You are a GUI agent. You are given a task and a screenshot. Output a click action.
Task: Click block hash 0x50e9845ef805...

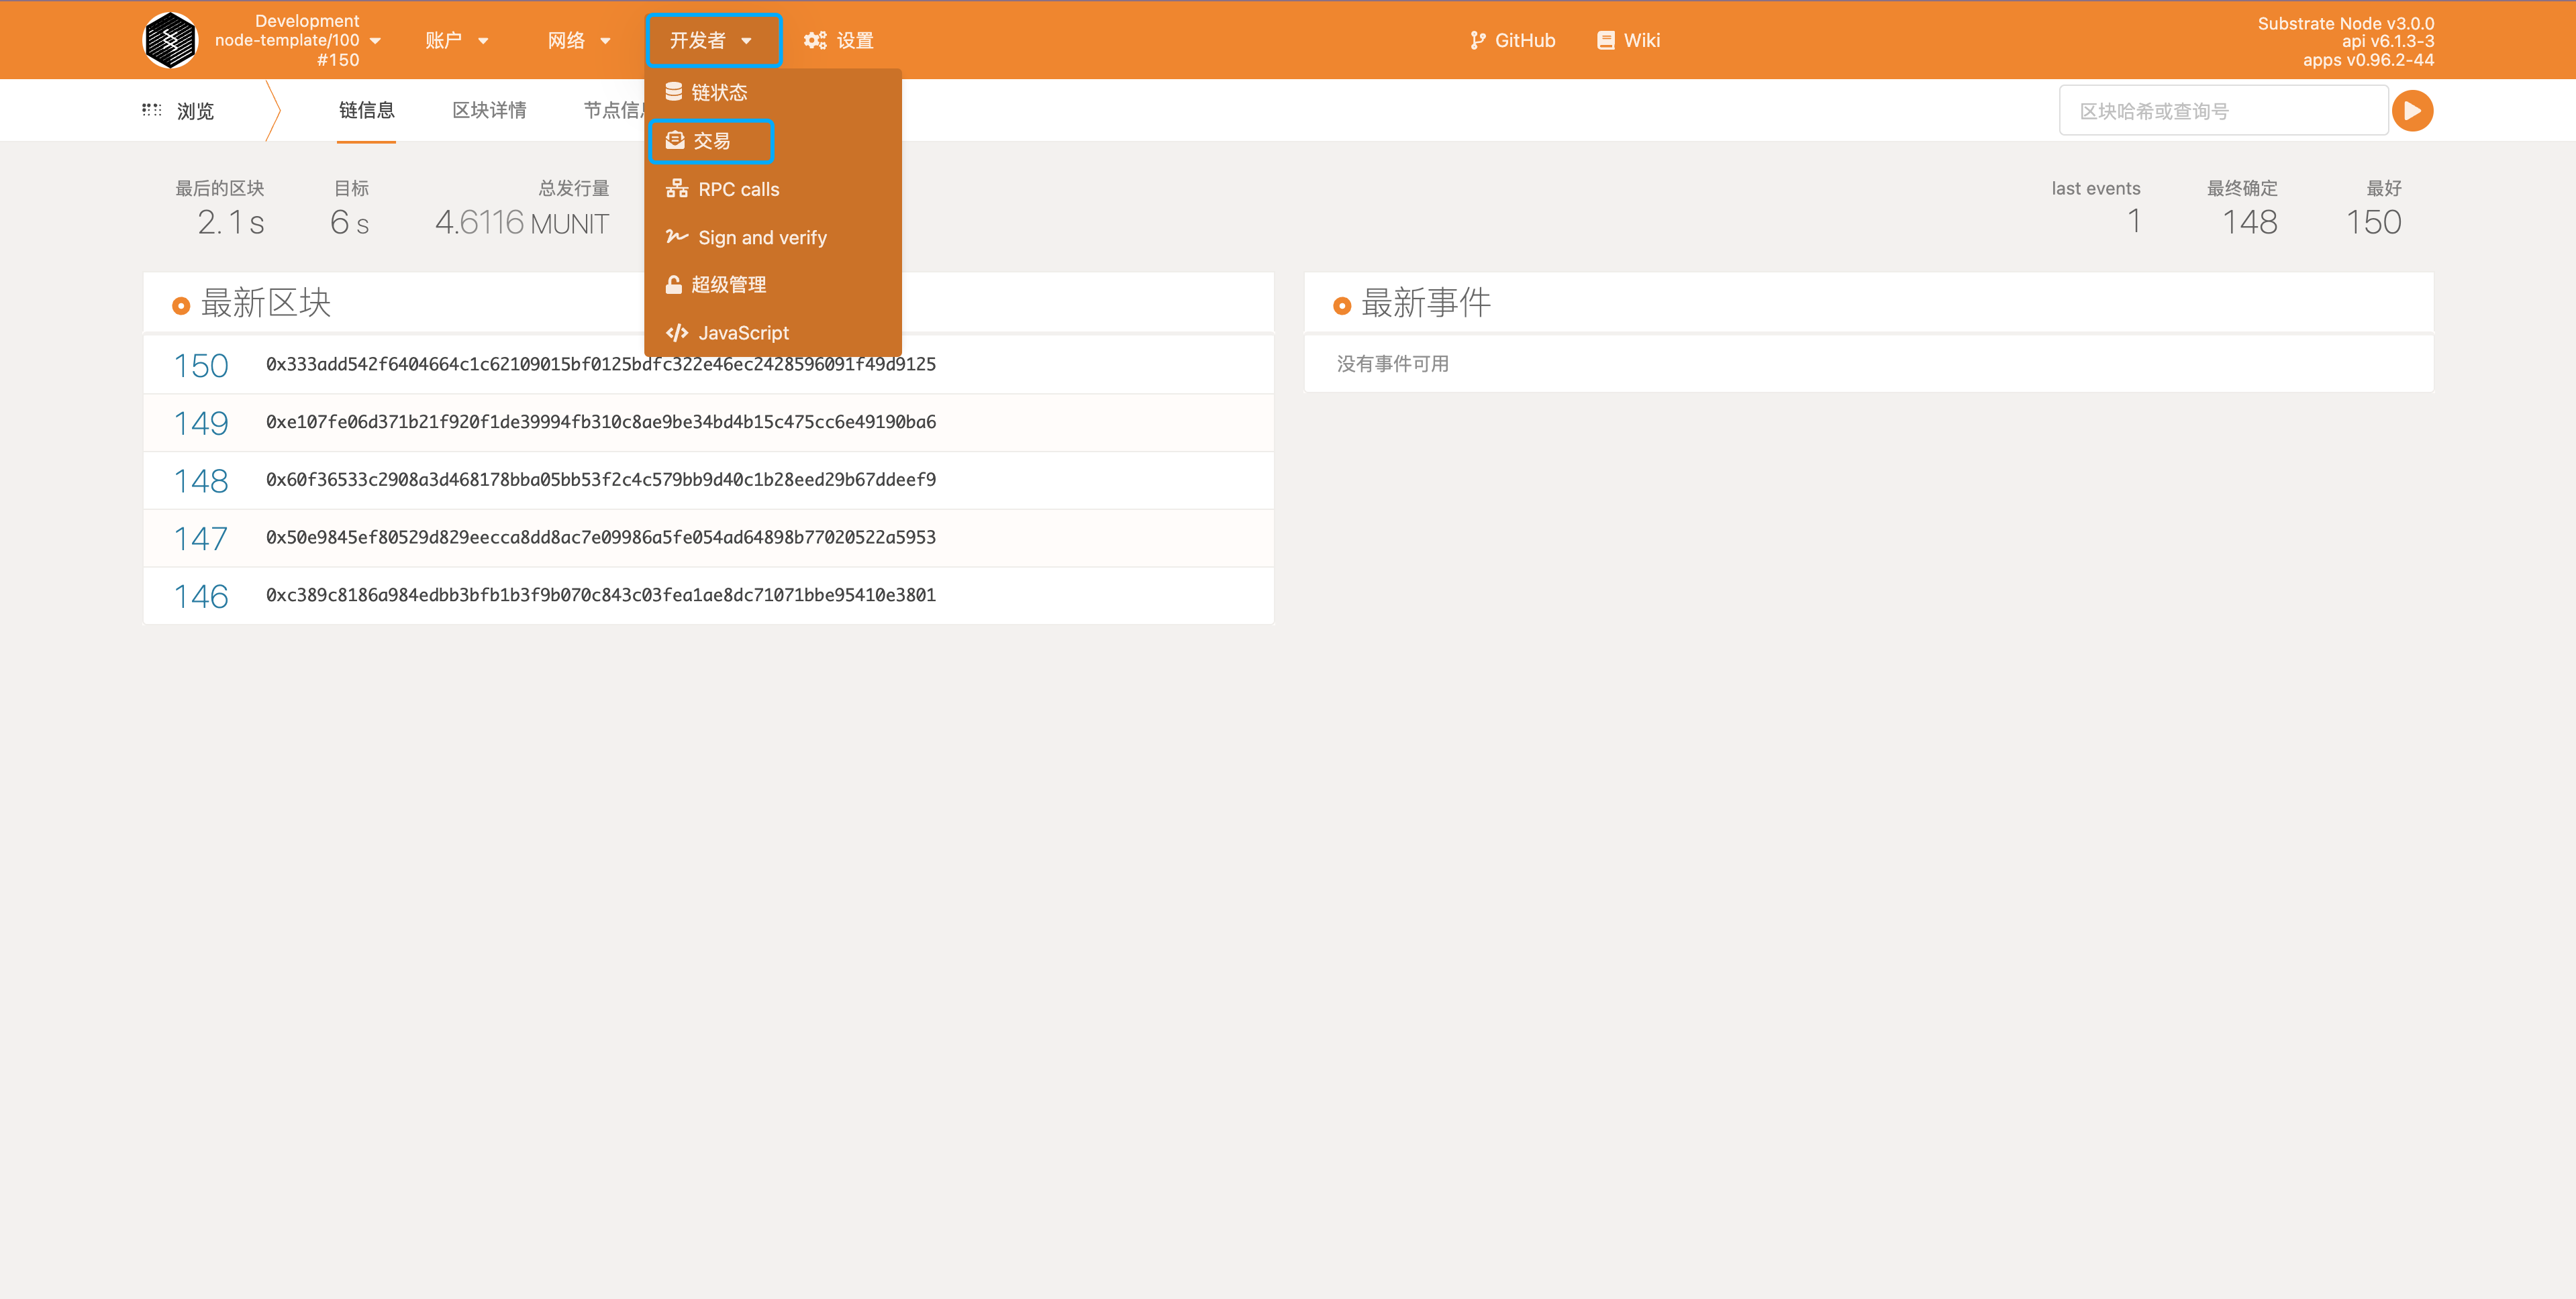coord(601,537)
